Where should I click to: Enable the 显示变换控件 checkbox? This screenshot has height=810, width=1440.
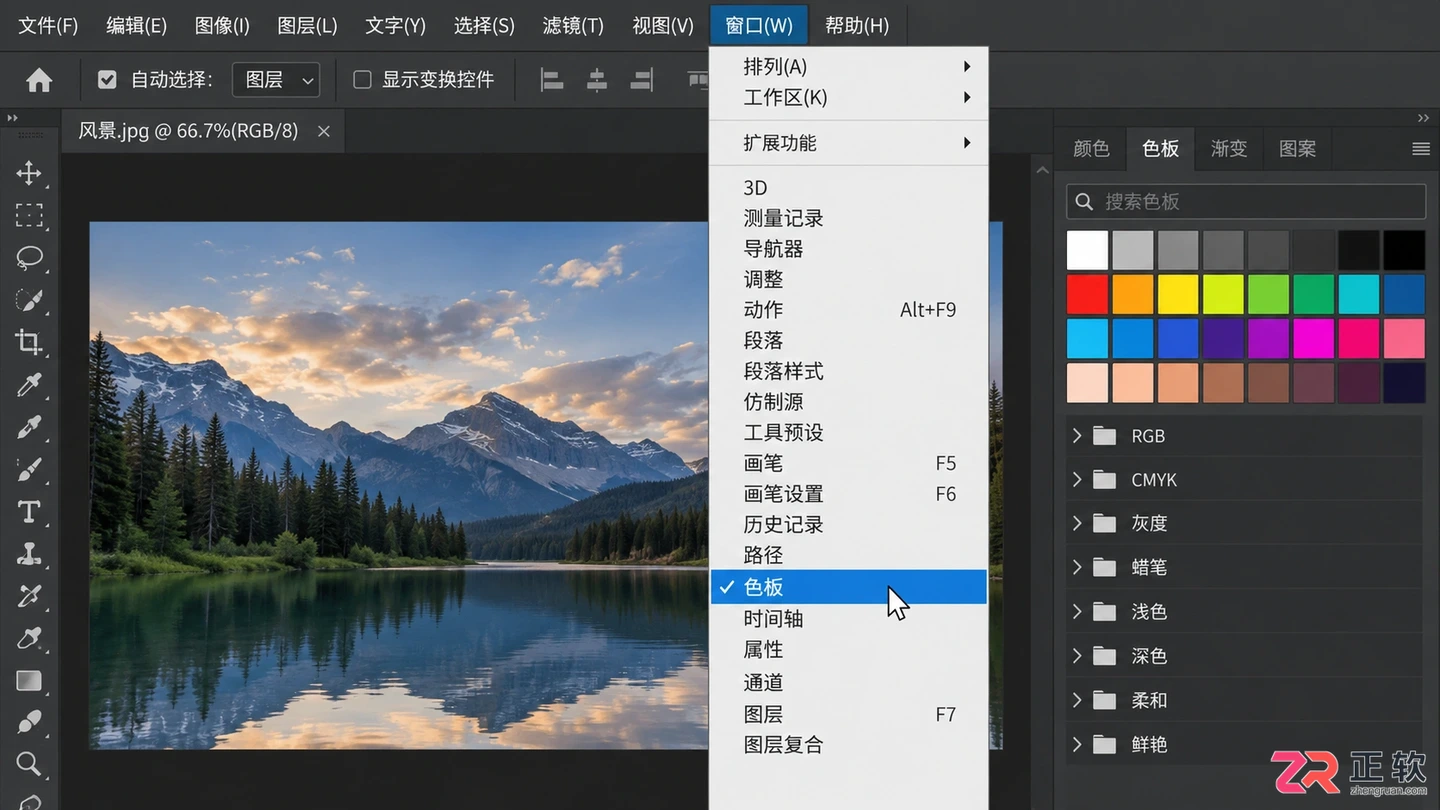[362, 80]
